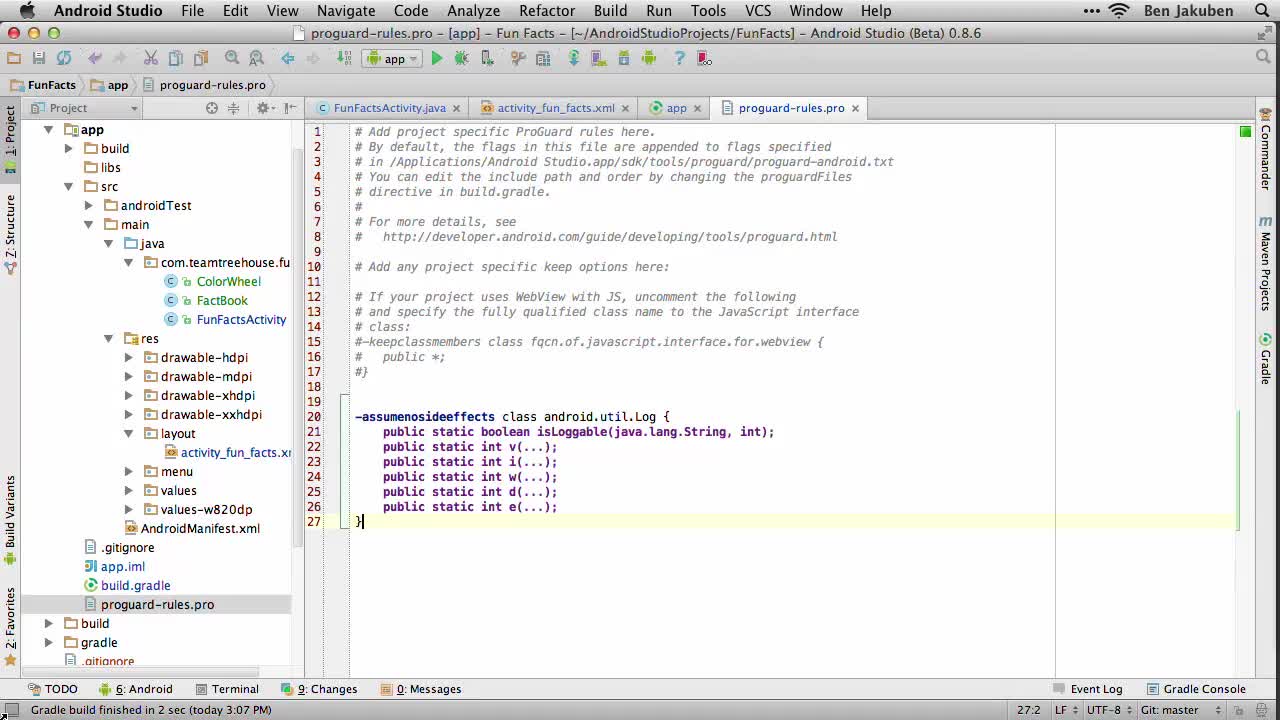Collapse the layout folder arrow
This screenshot has height=720, width=1280.
(128, 434)
